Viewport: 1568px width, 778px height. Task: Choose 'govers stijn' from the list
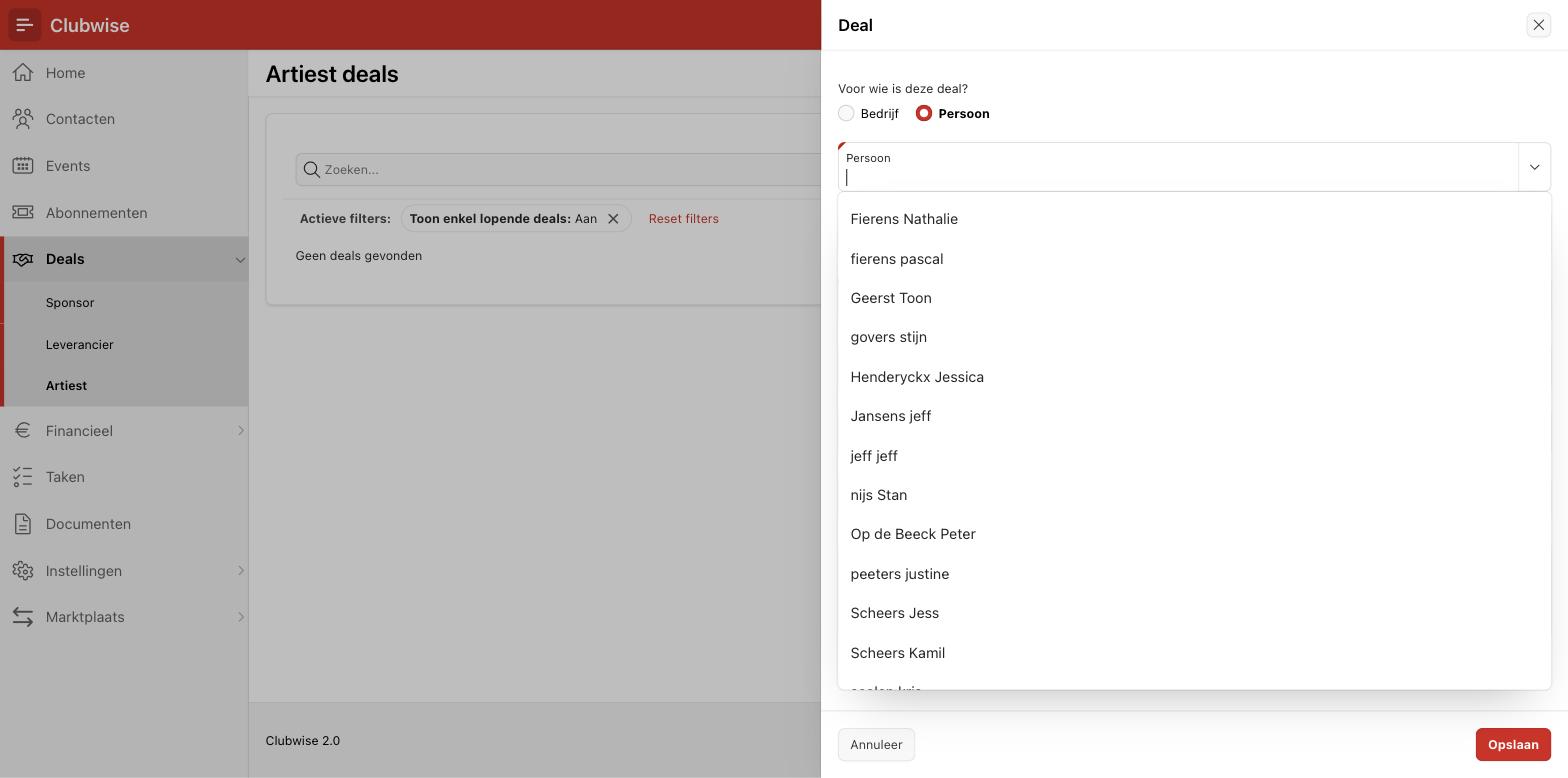(1194, 337)
